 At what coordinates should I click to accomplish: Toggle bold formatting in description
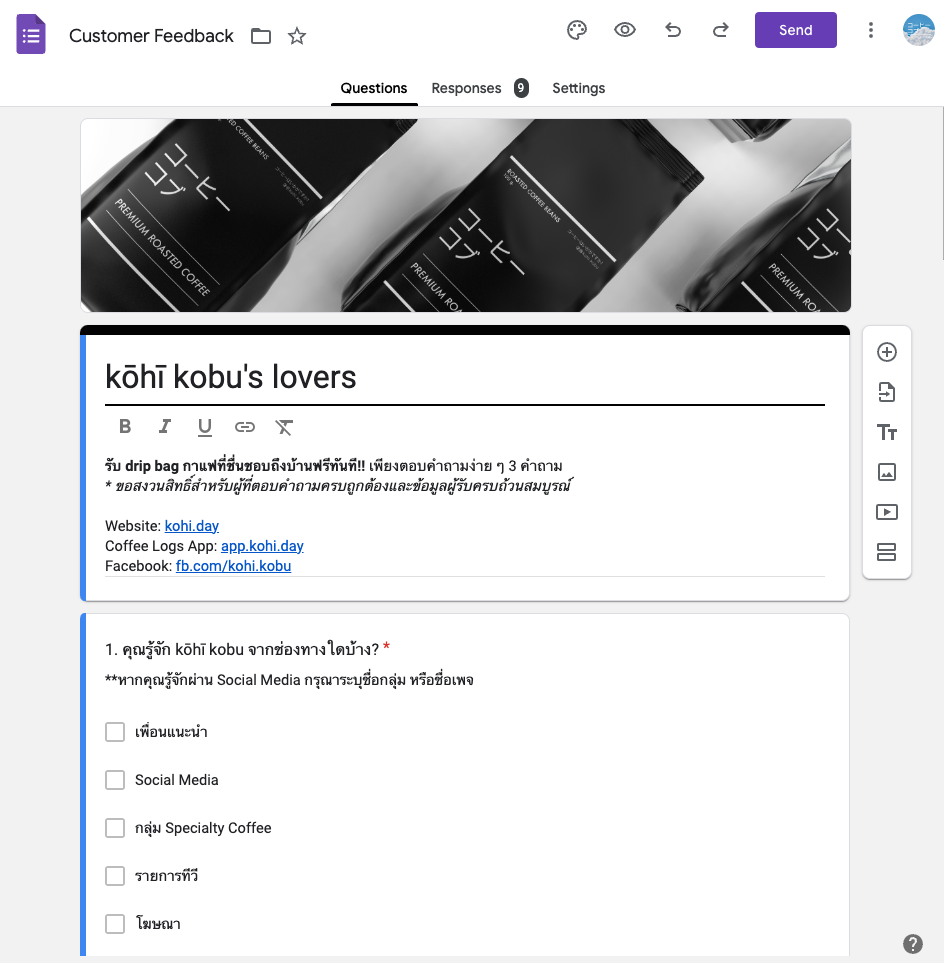[125, 427]
